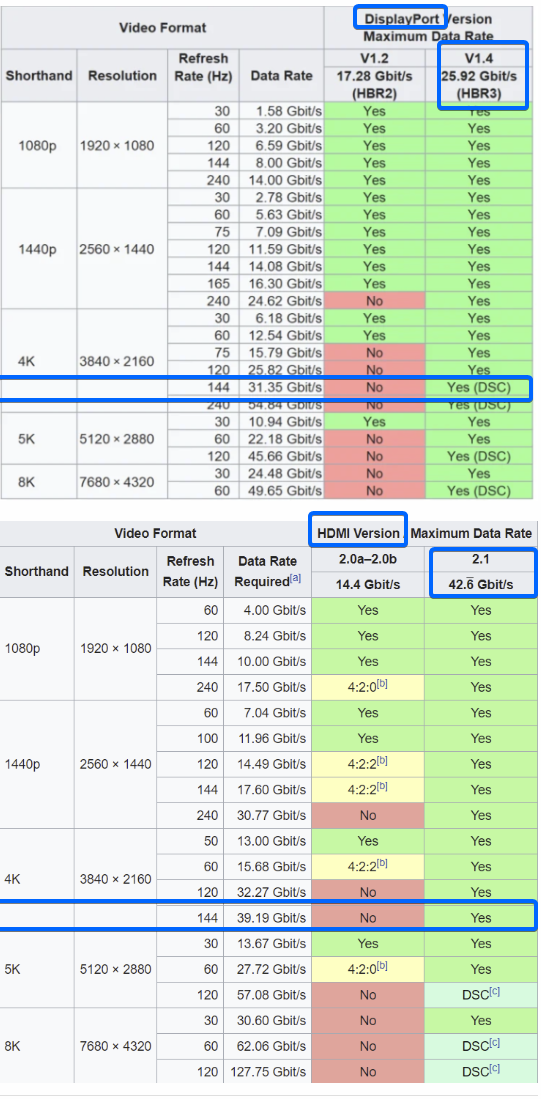Open footnote [b] in the 27.72 Gbit/s row

point(382,965)
